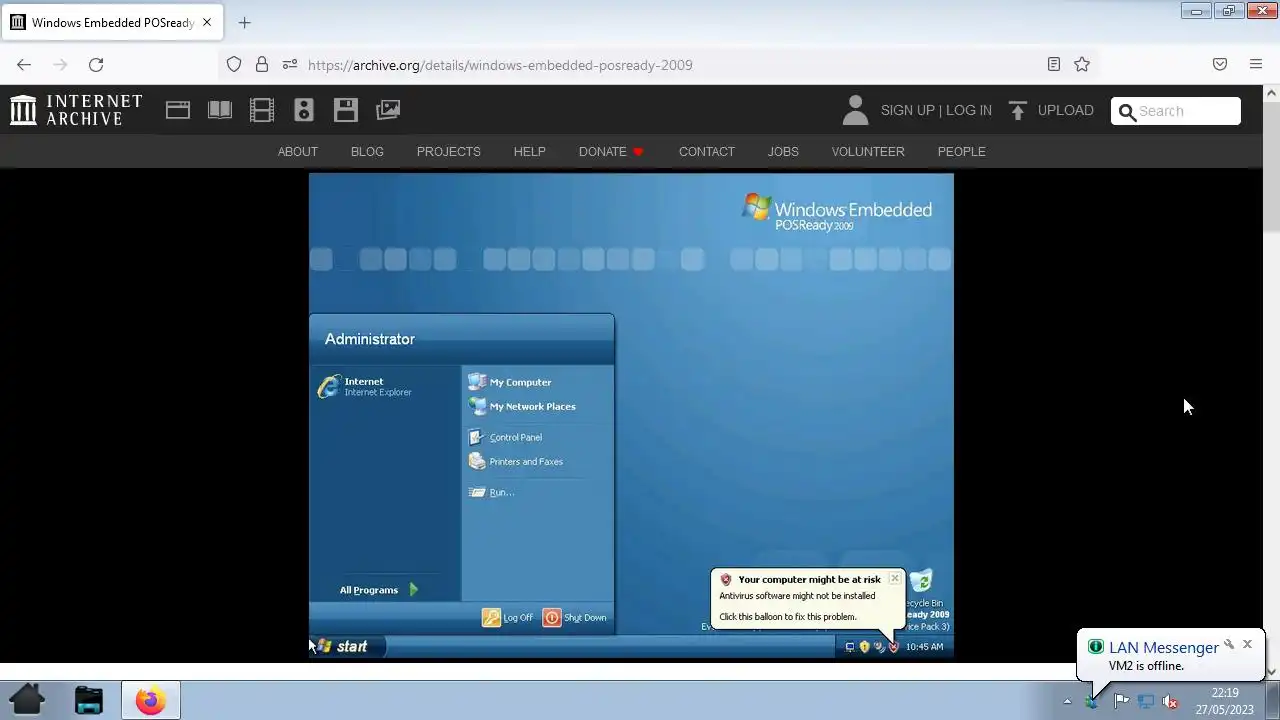1280x720 pixels.
Task: Click the site permissions icon in address bar
Action: (x=290, y=64)
